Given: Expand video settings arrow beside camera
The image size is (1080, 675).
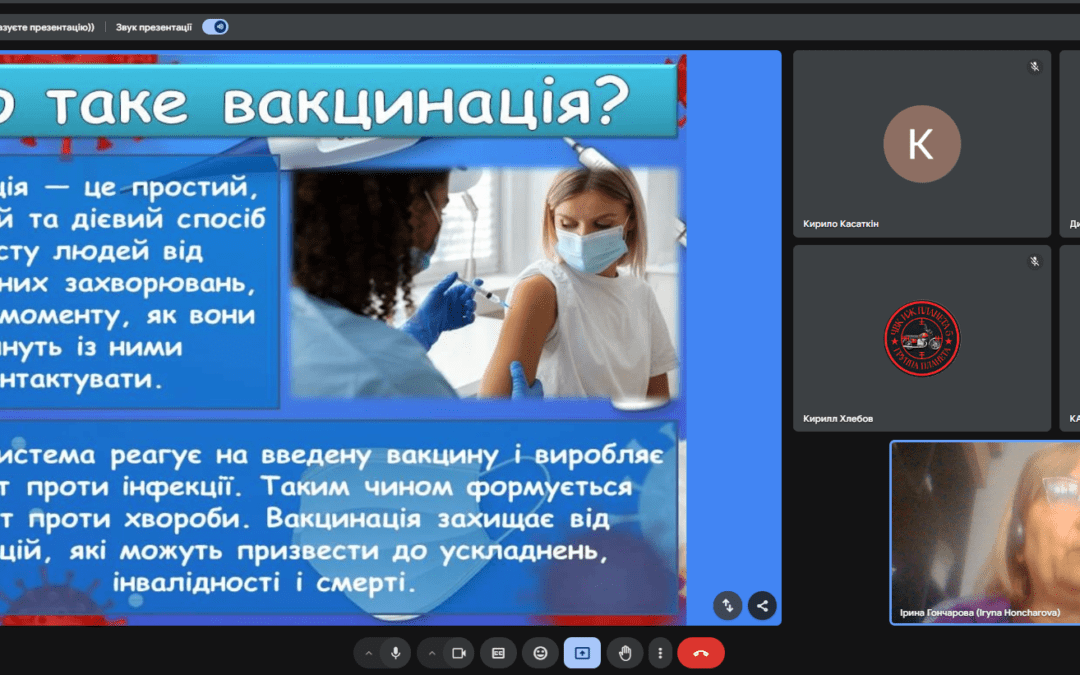Looking at the screenshot, I should 432,653.
